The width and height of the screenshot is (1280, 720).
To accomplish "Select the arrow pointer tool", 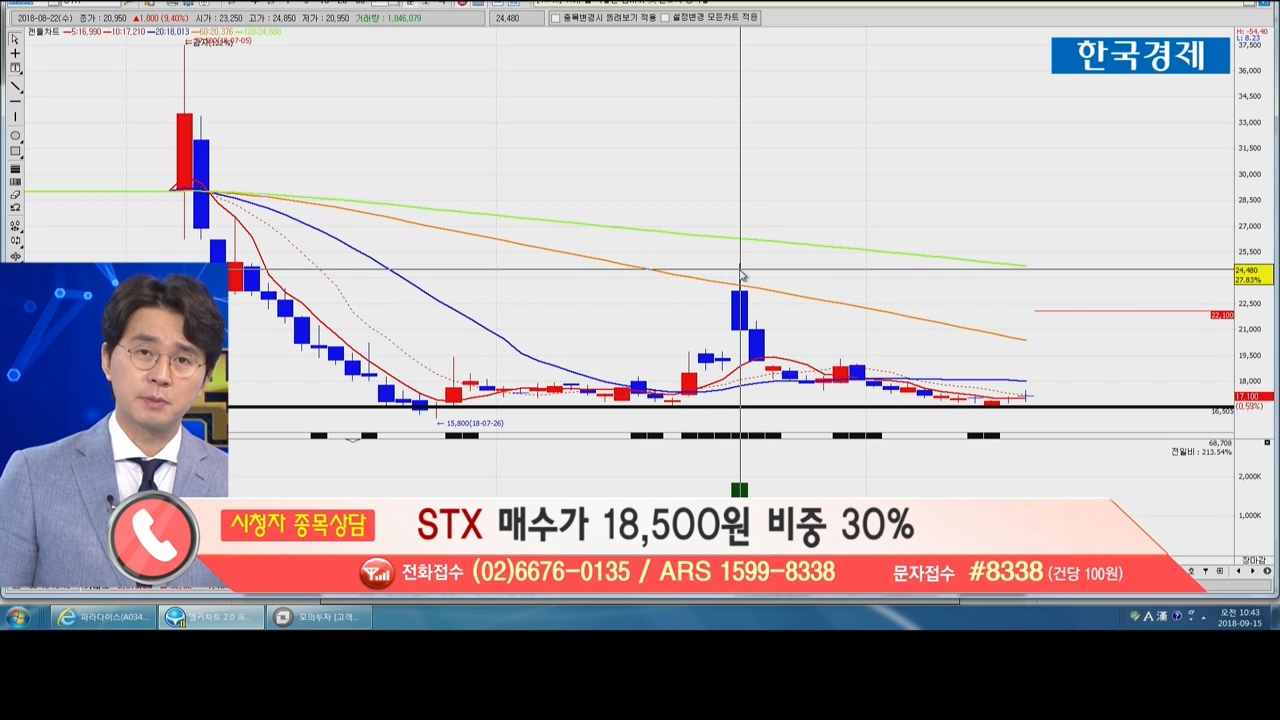I will pos(15,38).
